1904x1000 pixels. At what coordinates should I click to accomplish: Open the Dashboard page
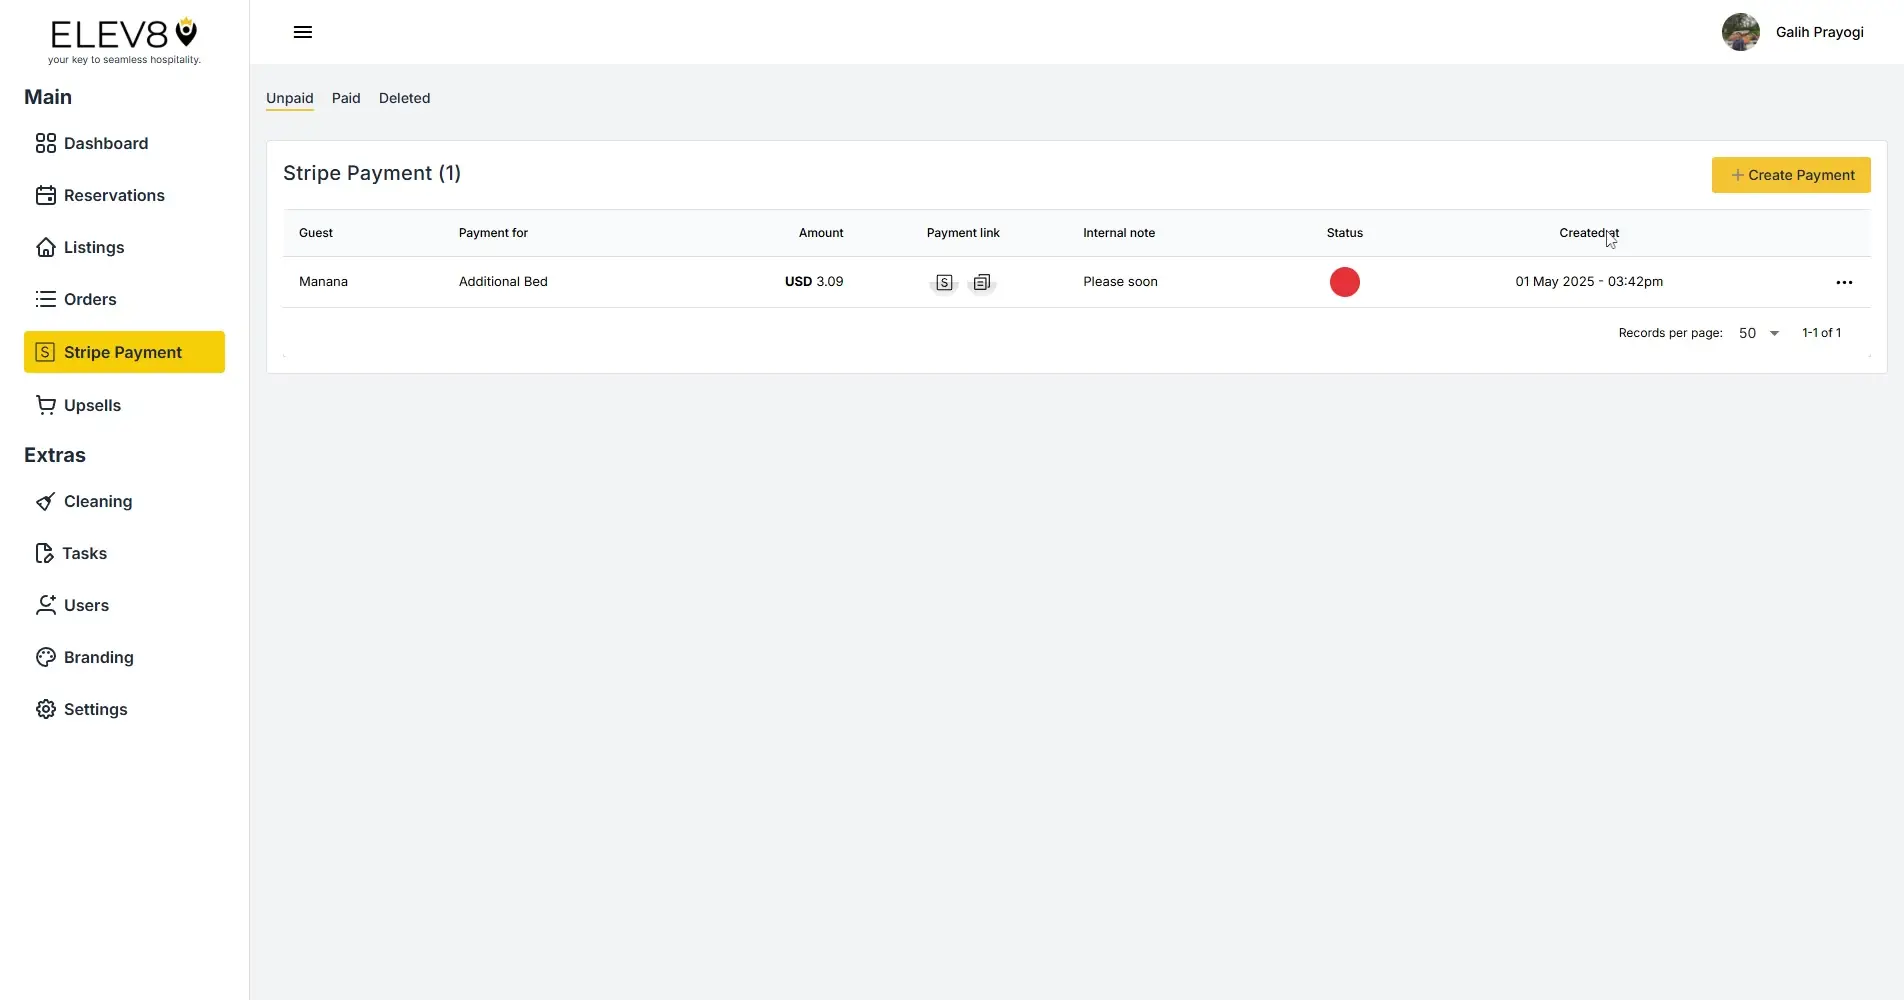tap(104, 143)
